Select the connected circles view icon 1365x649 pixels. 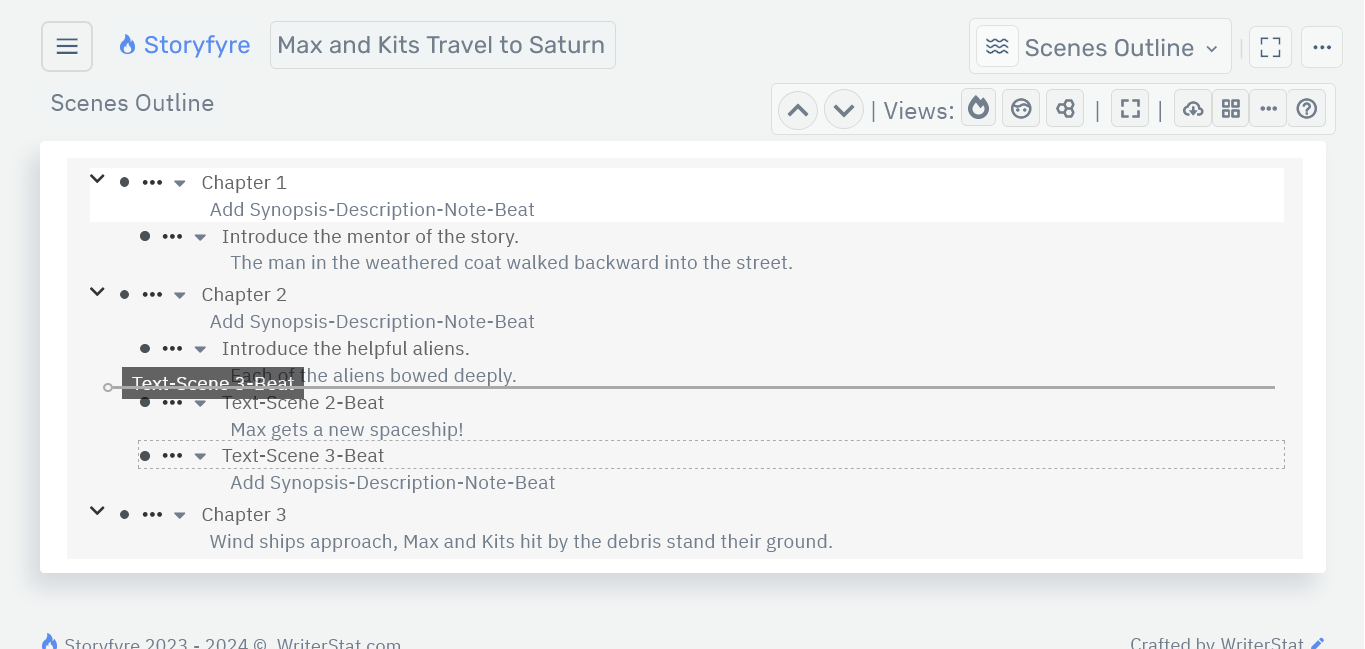coord(1065,109)
